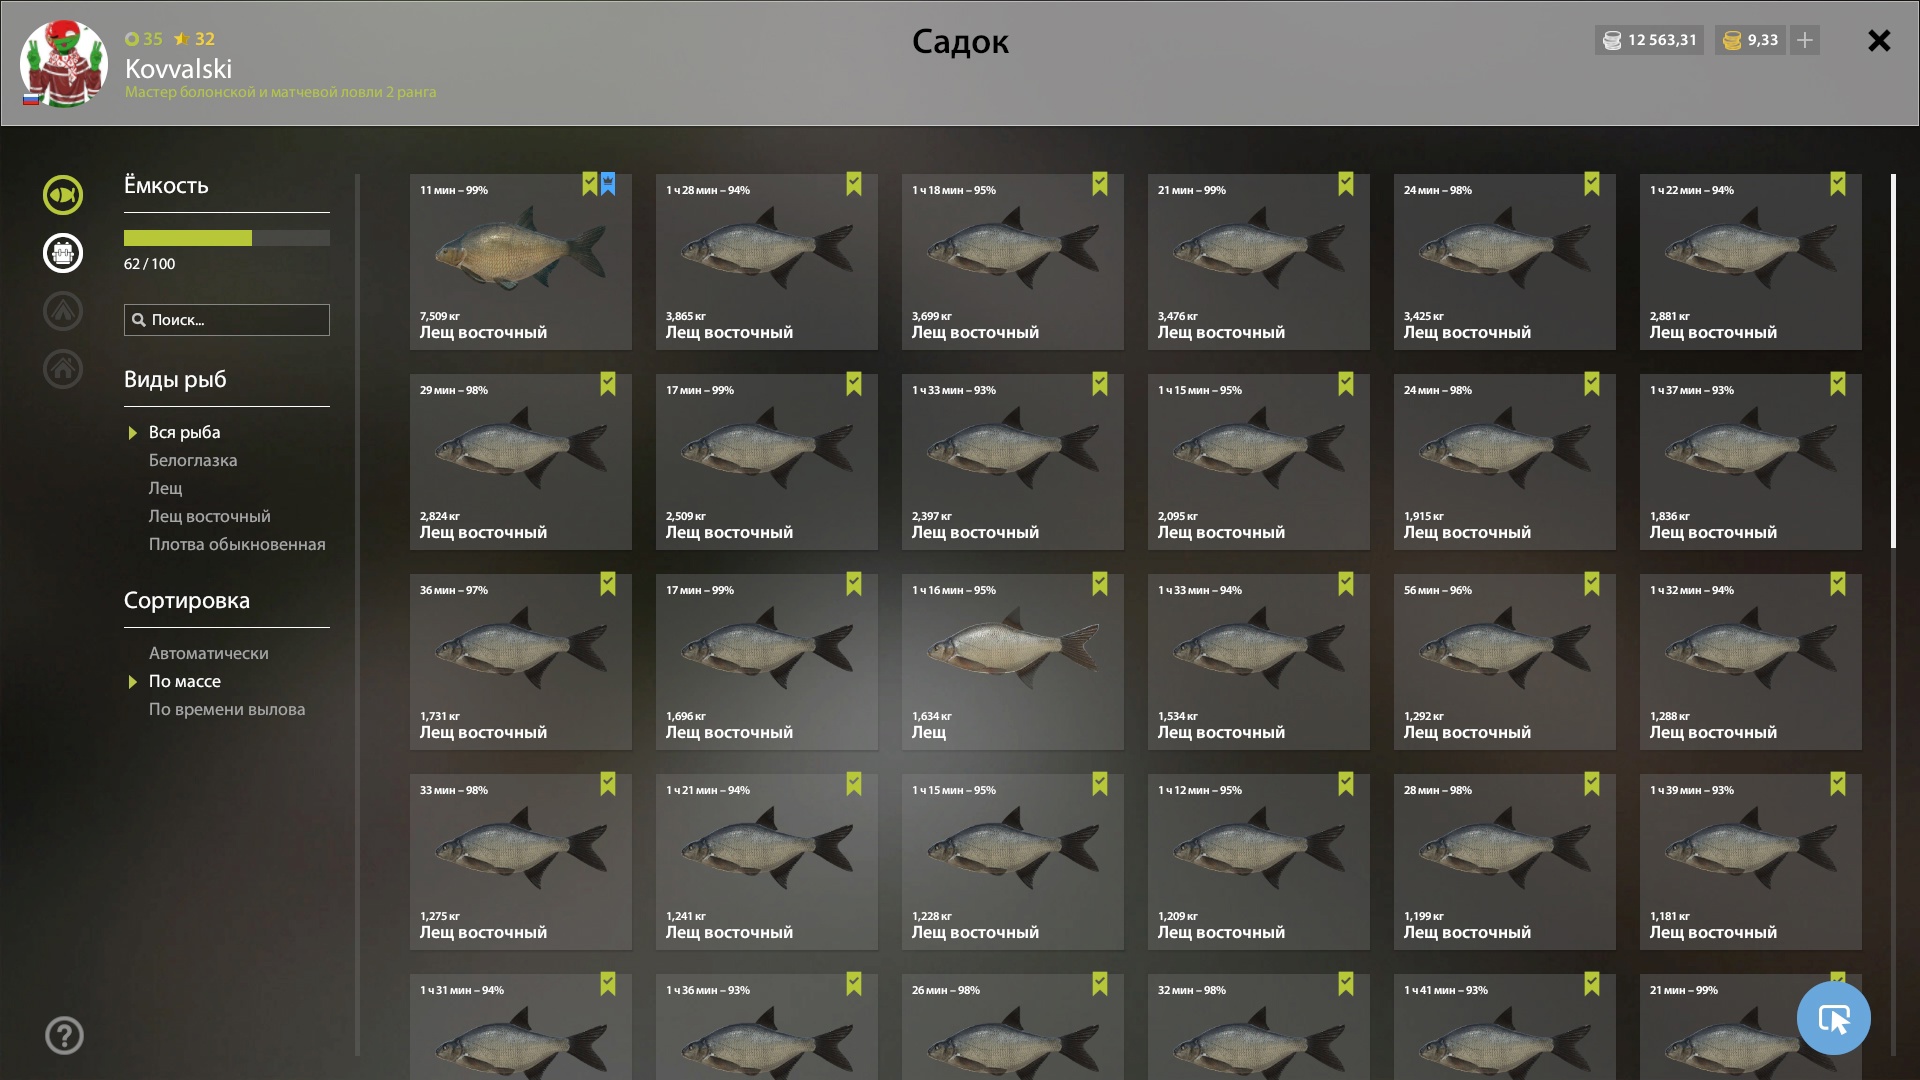Filter fish by Белоглазка

(193, 460)
